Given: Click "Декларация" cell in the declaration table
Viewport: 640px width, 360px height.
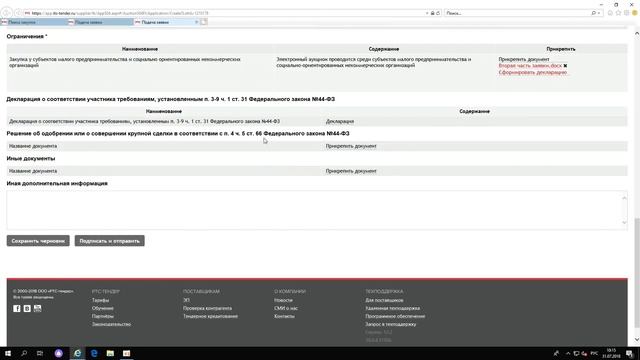Looking at the screenshot, I should [340, 121].
